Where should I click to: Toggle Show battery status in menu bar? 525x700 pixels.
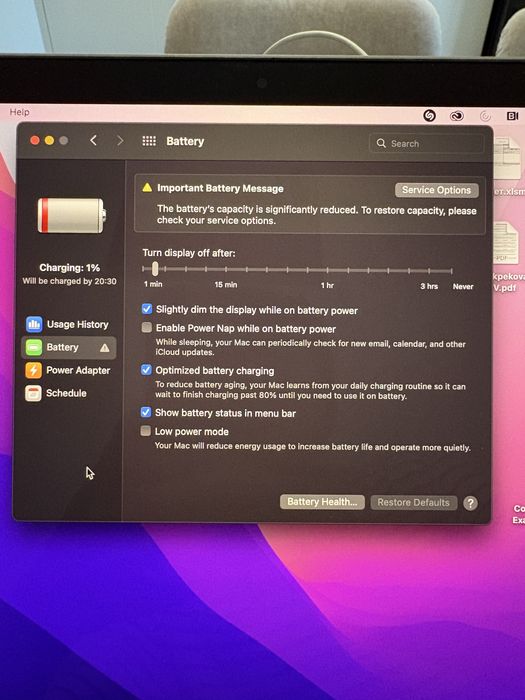pos(146,412)
